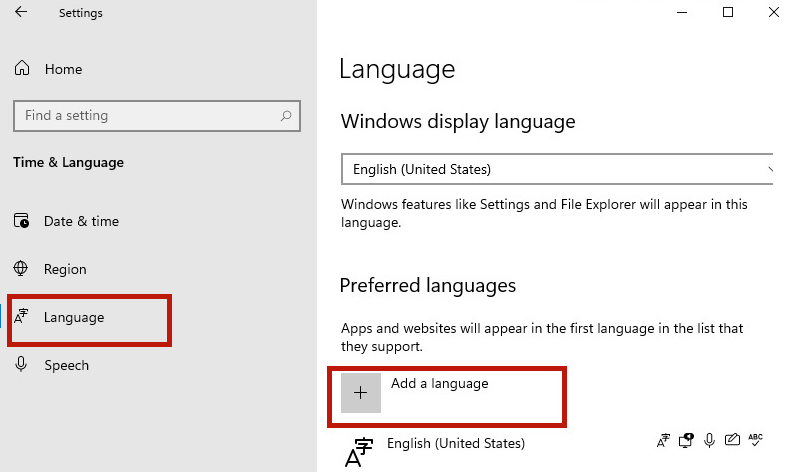Click the Speech microphone icon in sidebar
789x472 pixels.
point(21,365)
